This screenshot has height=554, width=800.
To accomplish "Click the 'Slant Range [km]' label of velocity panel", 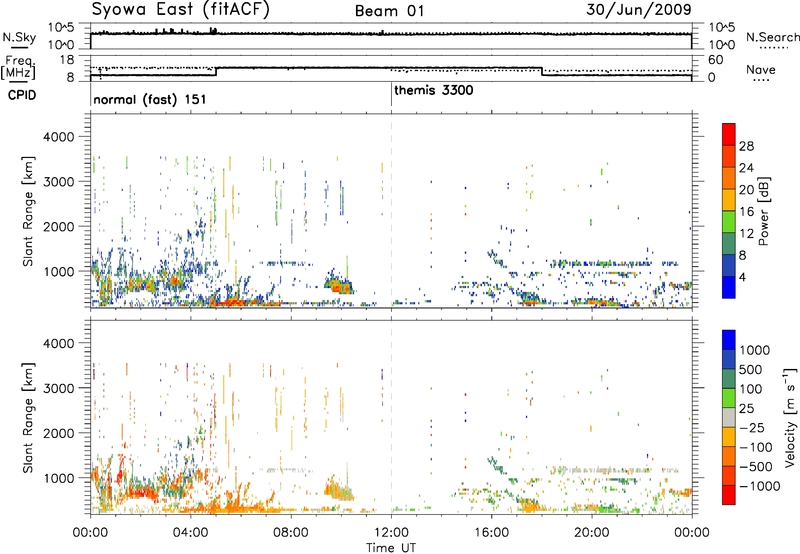I will (28, 418).
